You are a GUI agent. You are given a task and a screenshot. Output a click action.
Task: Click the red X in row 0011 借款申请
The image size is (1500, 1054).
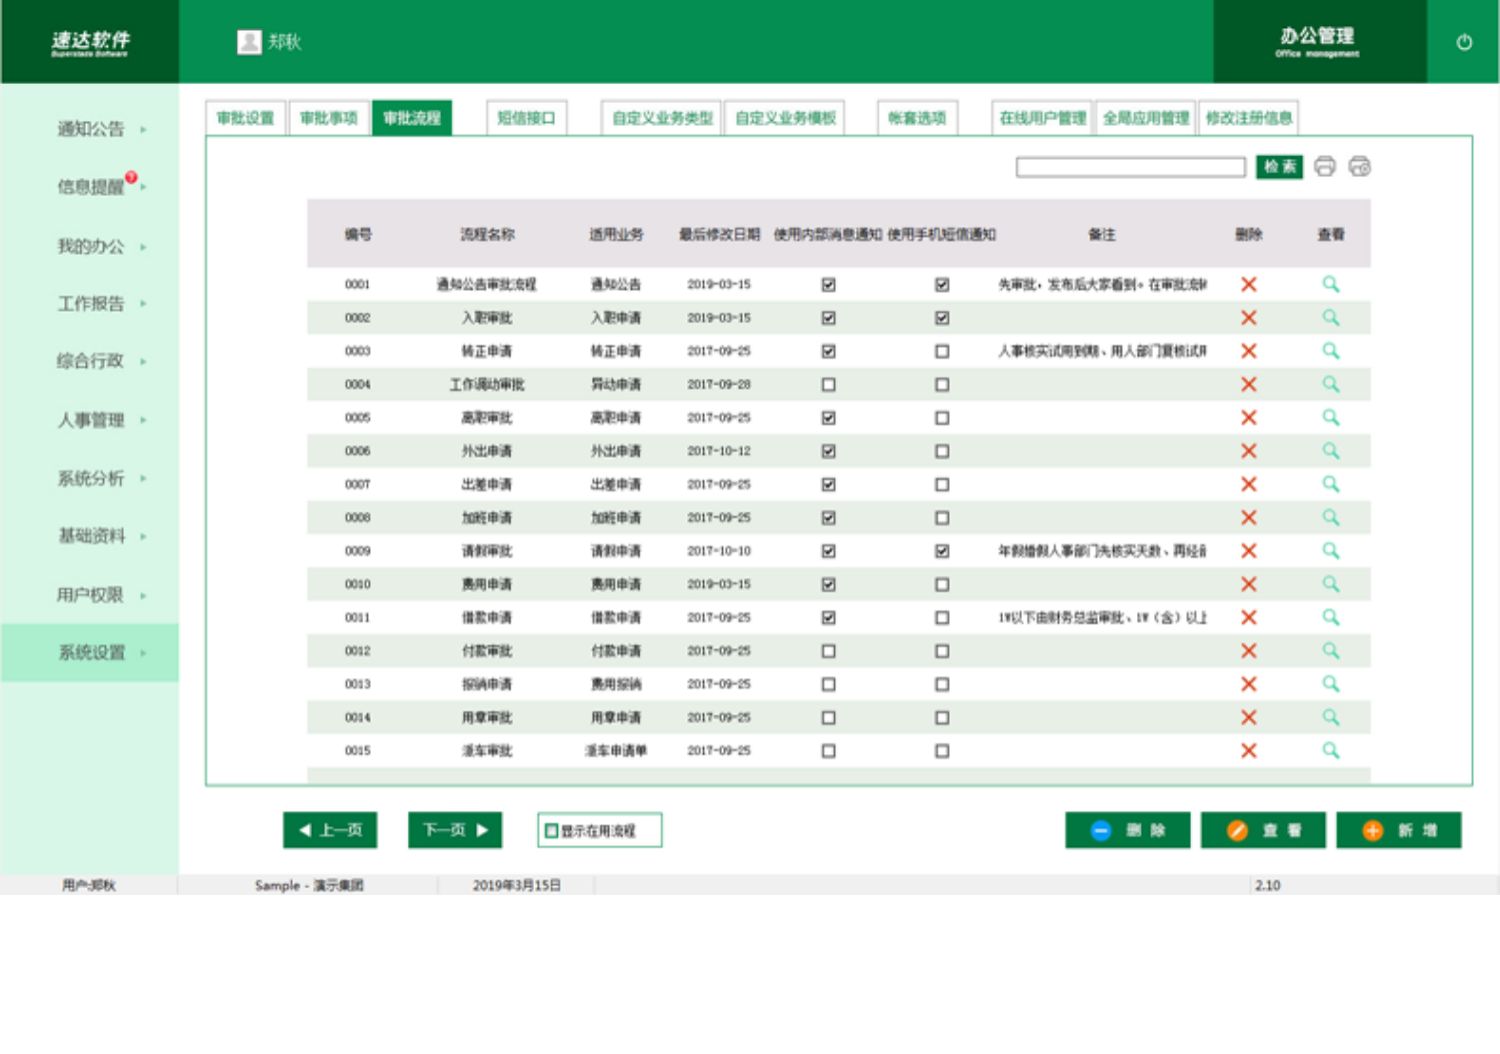click(x=1249, y=618)
